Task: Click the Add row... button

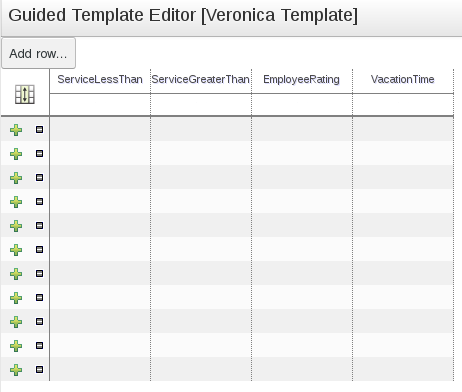Action: (x=38, y=53)
